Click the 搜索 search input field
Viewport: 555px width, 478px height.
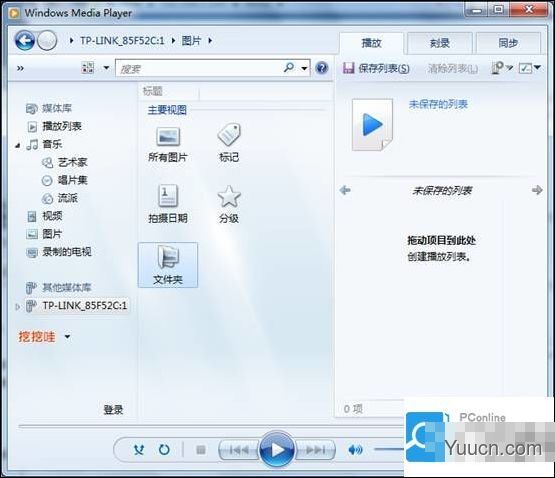tap(200, 68)
